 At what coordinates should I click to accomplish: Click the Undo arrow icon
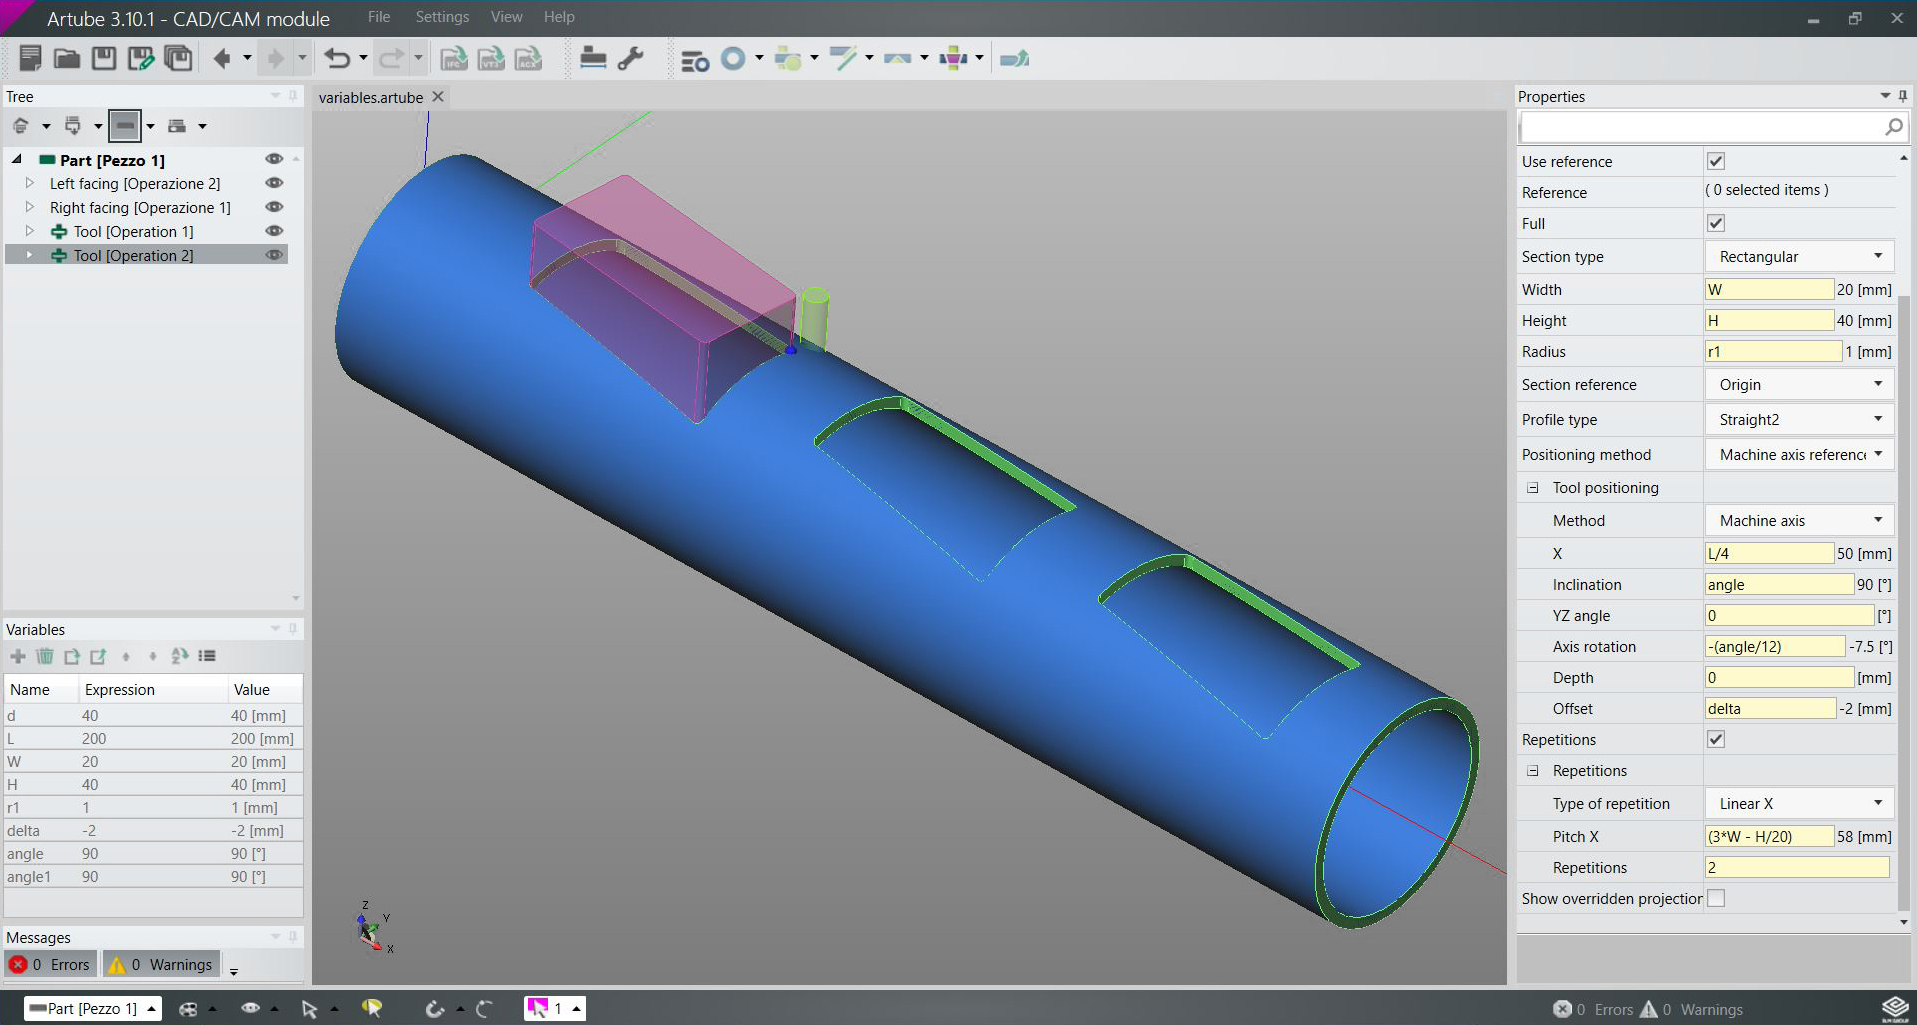click(x=337, y=59)
